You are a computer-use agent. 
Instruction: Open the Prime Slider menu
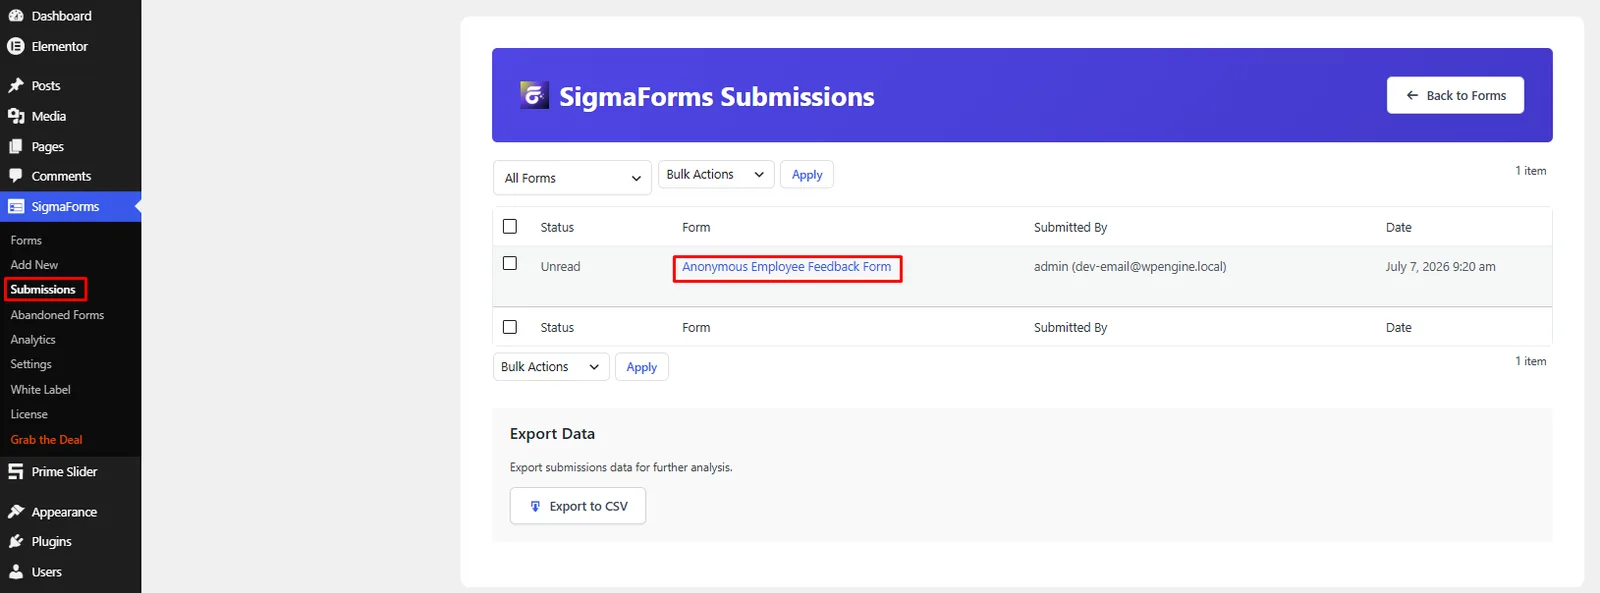64,472
